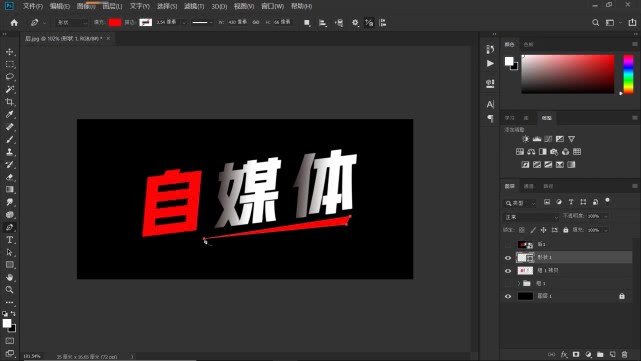The height and width of the screenshot is (361, 641).
Task: Select the History Brush tool
Action: coord(10,165)
